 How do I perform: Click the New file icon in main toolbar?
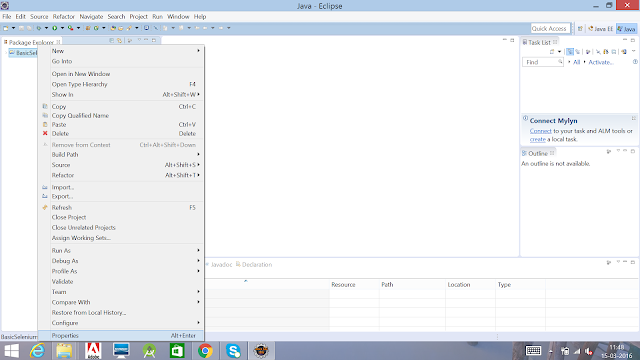6,28
